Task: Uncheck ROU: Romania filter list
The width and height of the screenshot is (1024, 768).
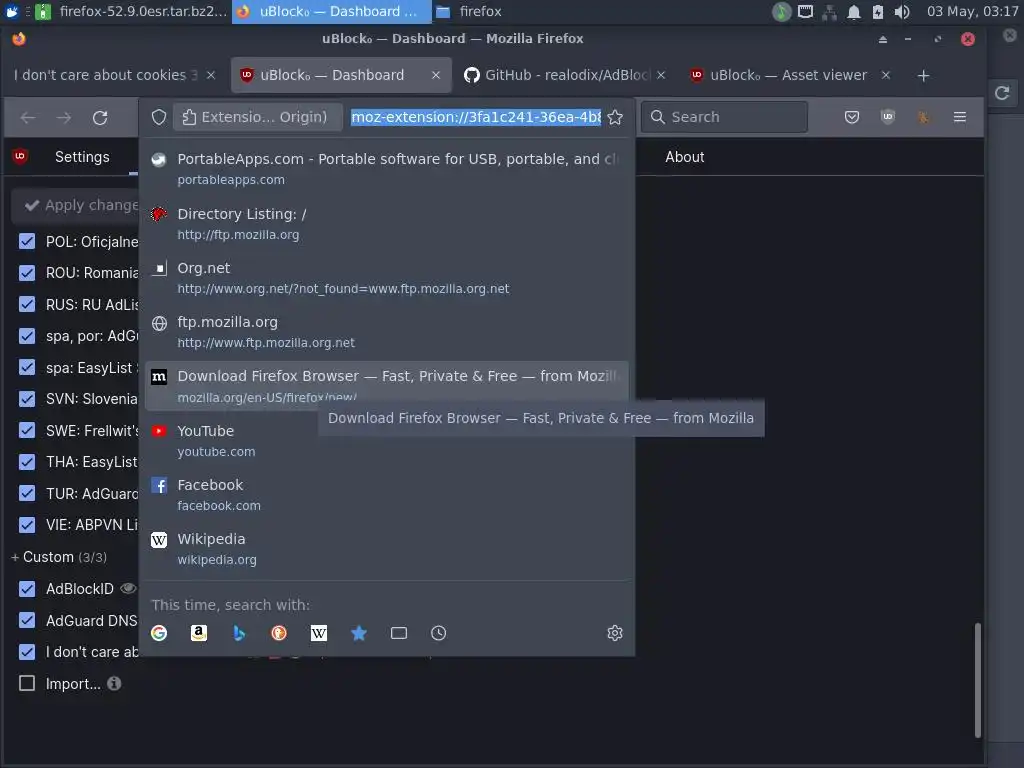Action: 27,272
